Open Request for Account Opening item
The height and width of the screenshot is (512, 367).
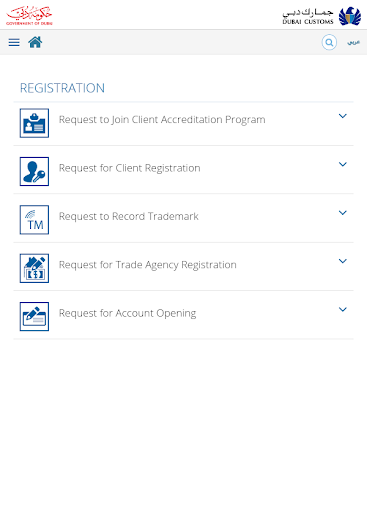[183, 315]
